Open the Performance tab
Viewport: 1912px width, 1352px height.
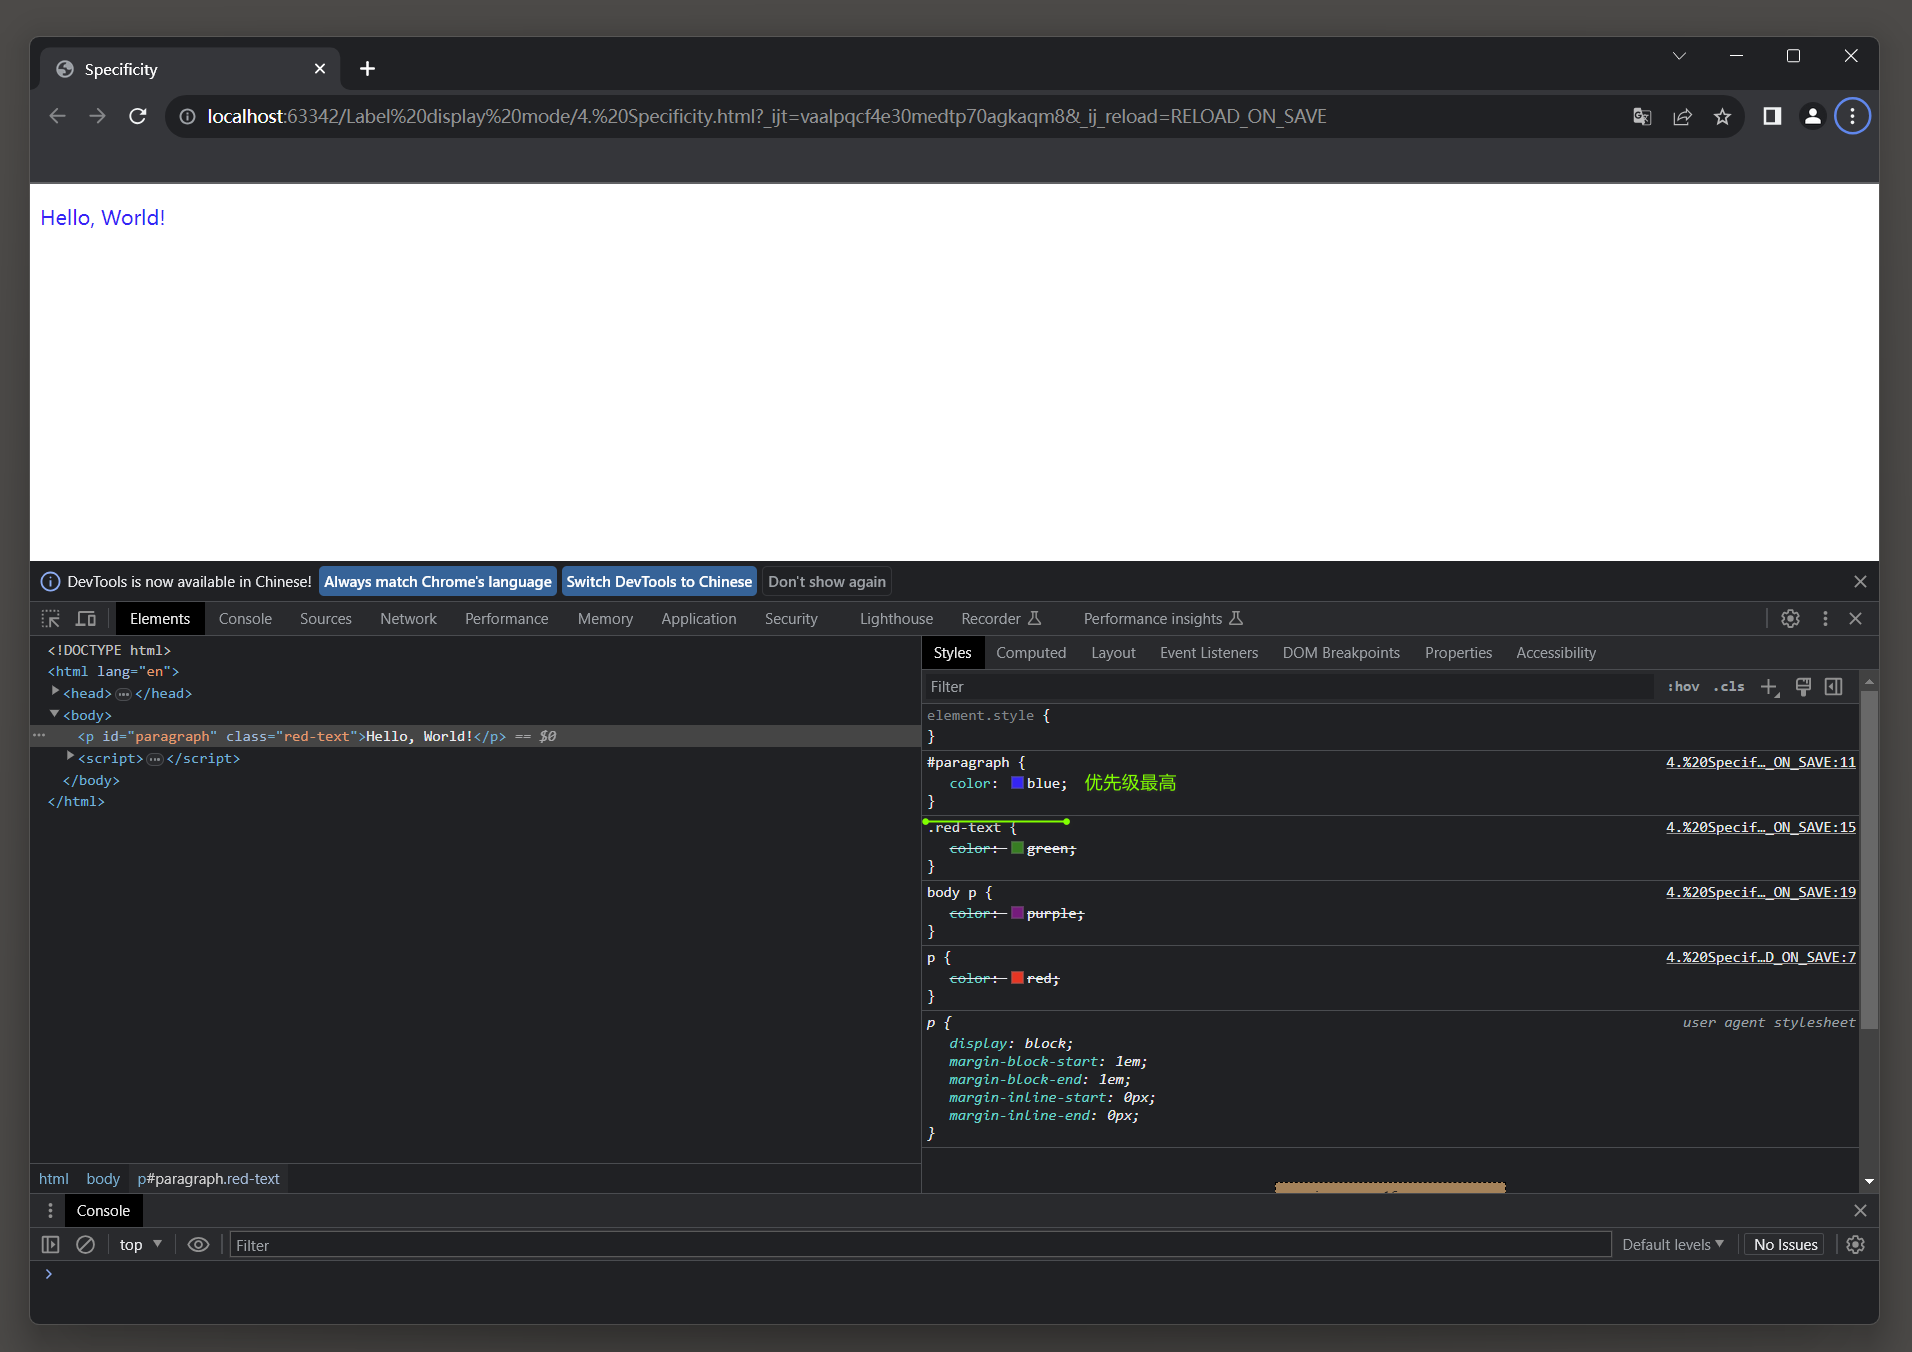[x=507, y=619]
